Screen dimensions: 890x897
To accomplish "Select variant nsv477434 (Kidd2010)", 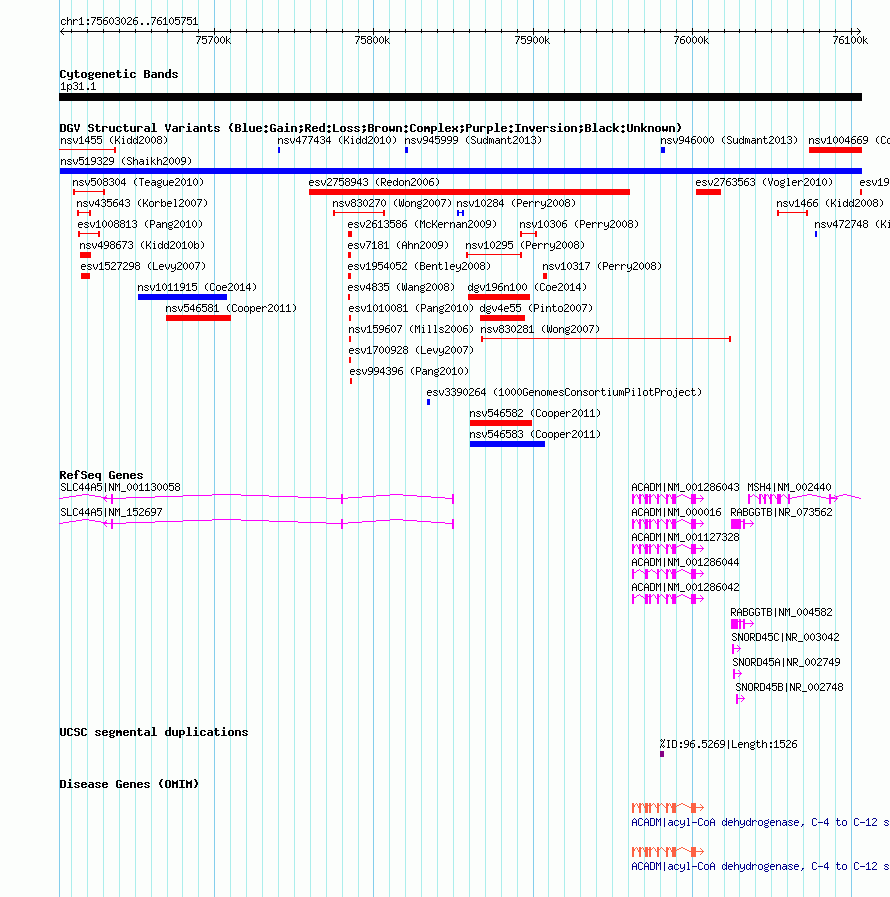I will tap(337, 140).
